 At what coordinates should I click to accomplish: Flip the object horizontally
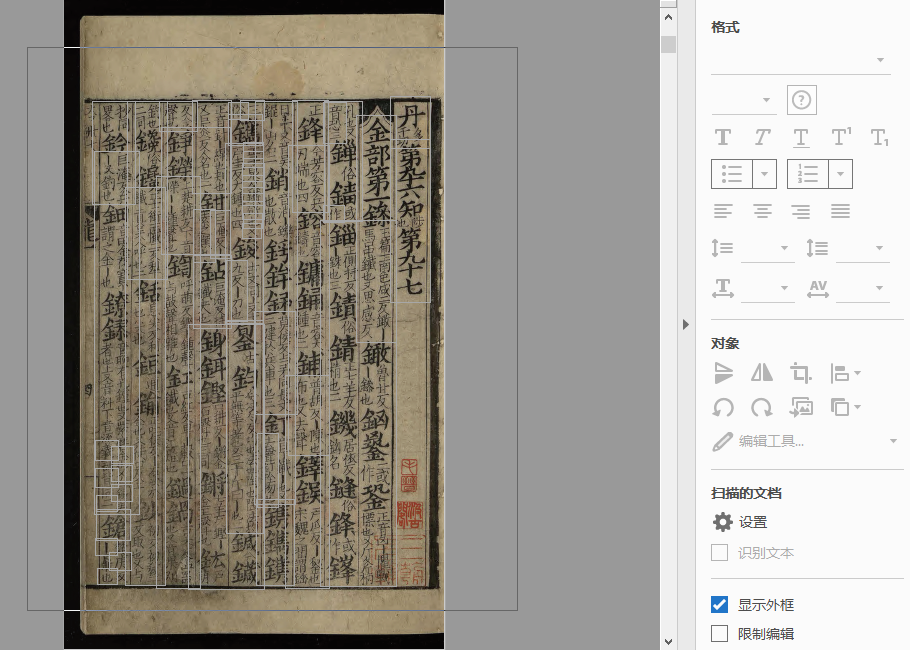(x=762, y=373)
